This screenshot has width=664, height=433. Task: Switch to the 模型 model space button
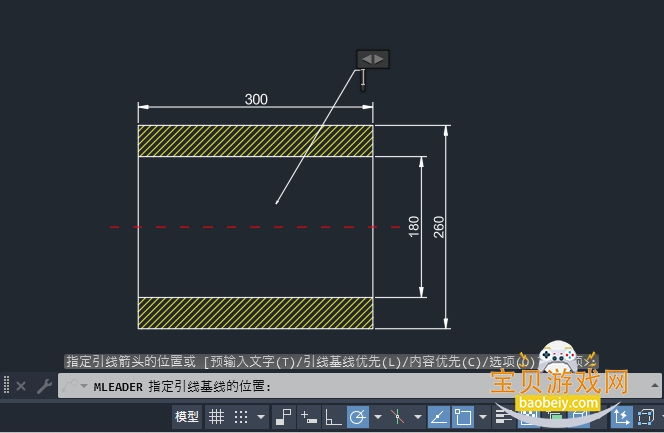click(x=187, y=417)
